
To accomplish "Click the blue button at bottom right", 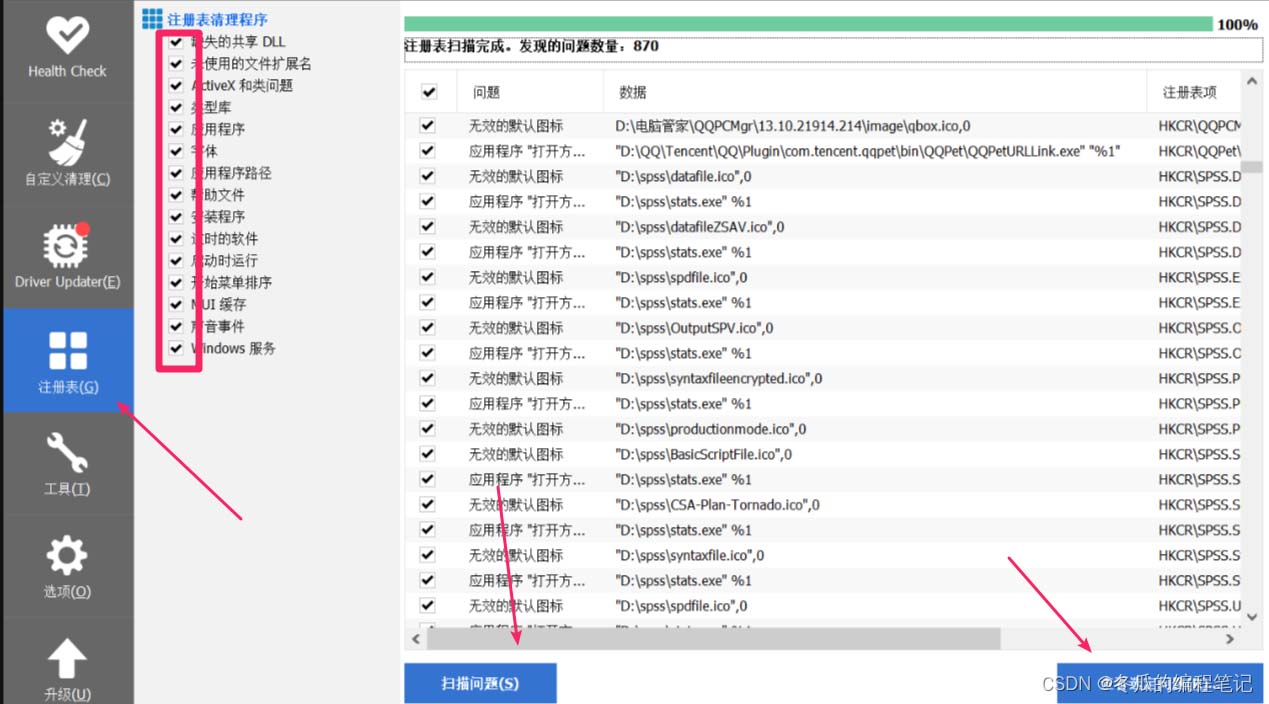I will pyautogui.click(x=1159, y=684).
